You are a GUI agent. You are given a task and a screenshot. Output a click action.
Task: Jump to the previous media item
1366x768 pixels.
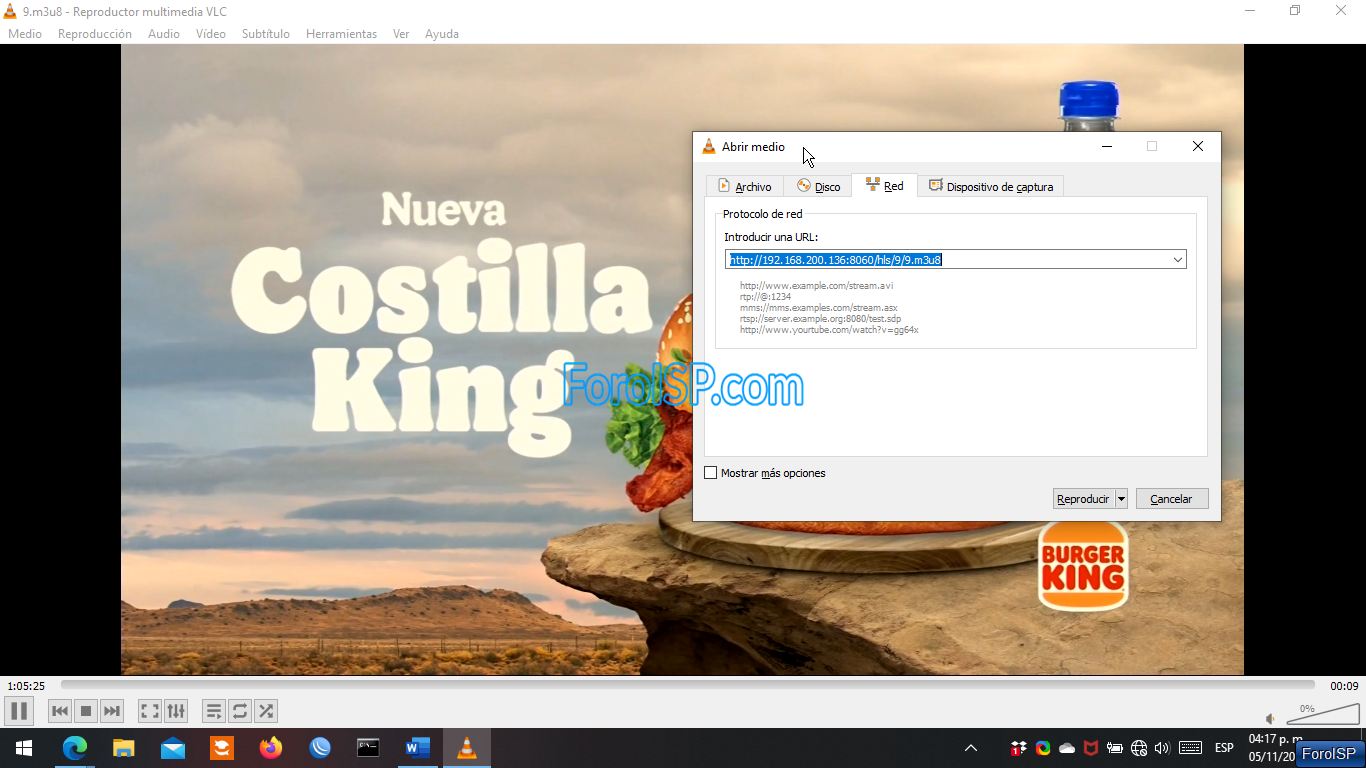coord(59,711)
